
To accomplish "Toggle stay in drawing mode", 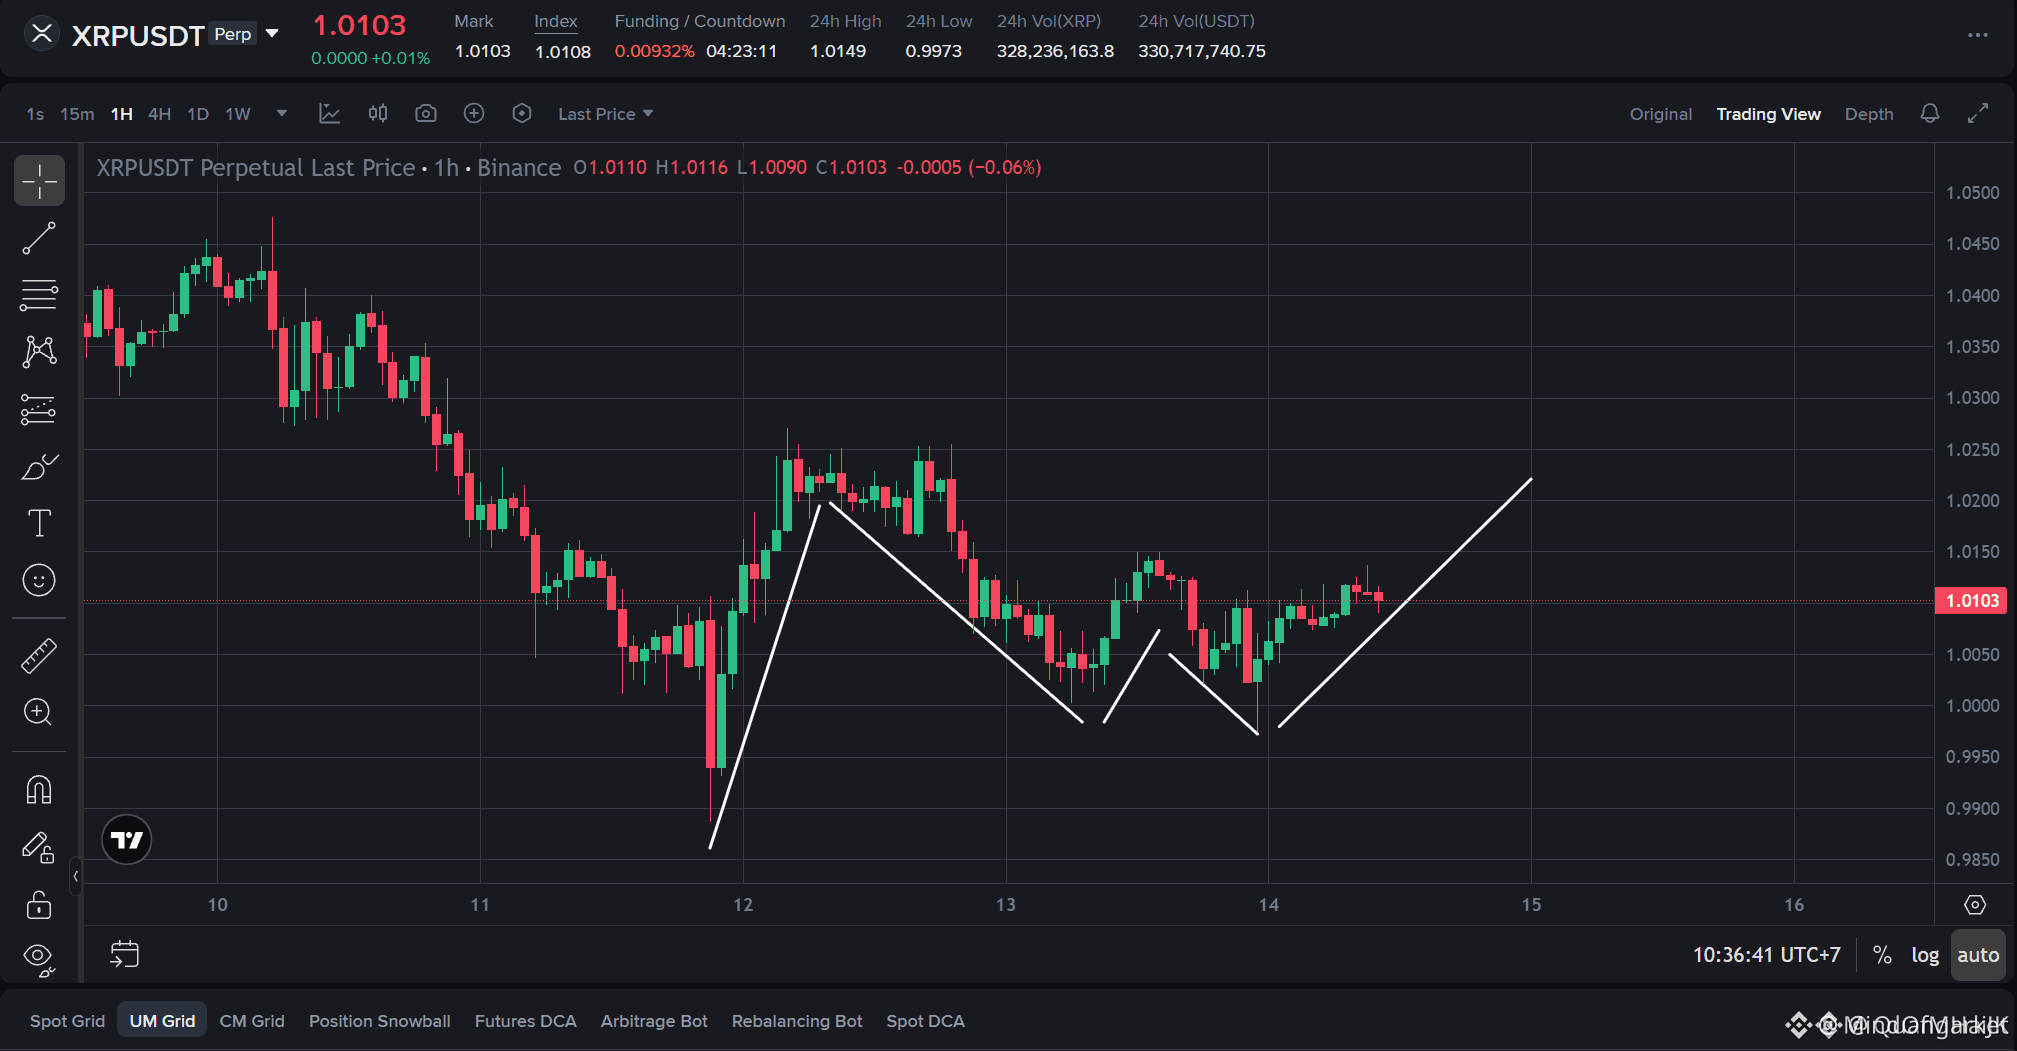I will [x=39, y=848].
